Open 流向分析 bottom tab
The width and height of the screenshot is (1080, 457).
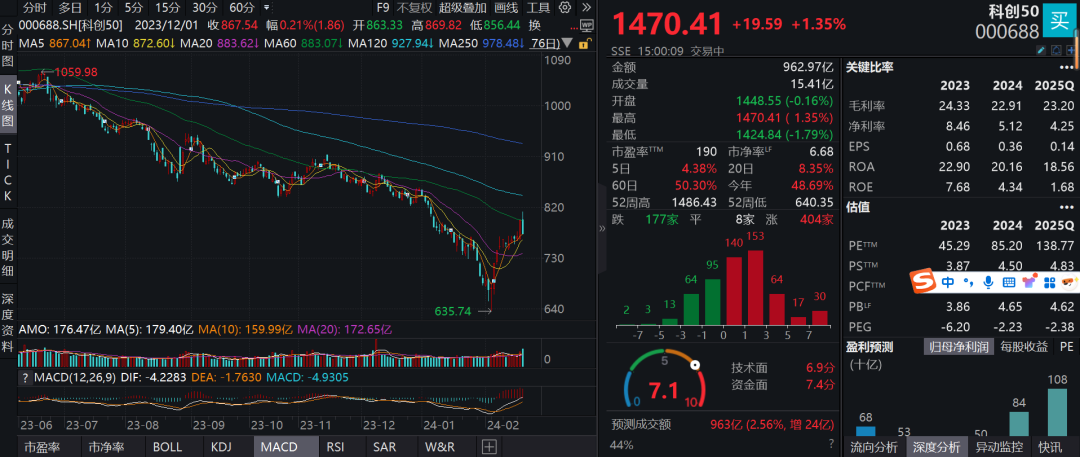tap(874, 447)
